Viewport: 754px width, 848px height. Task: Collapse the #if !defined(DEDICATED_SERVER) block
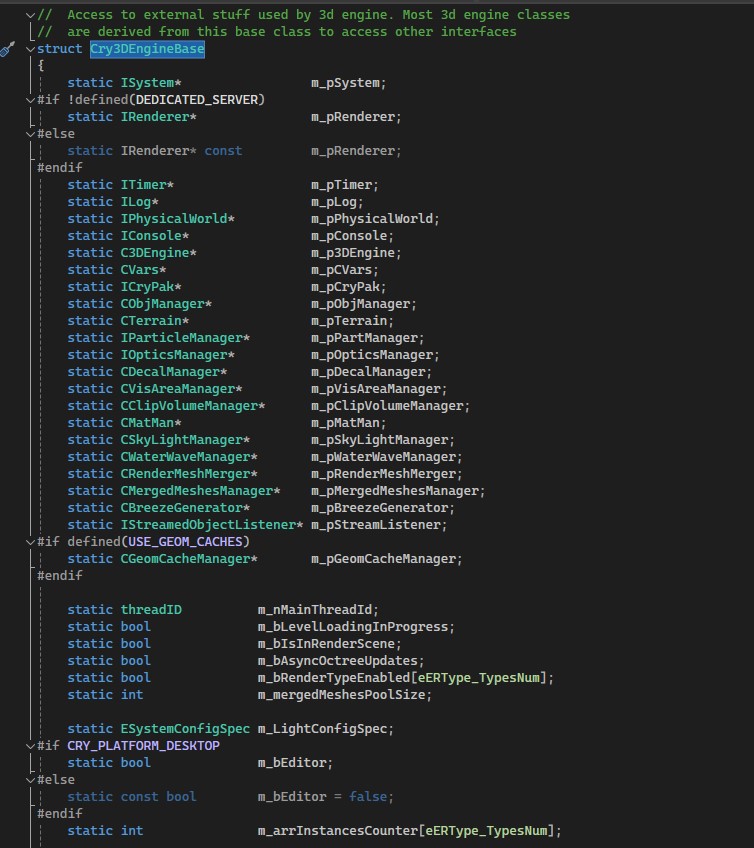(x=29, y=100)
